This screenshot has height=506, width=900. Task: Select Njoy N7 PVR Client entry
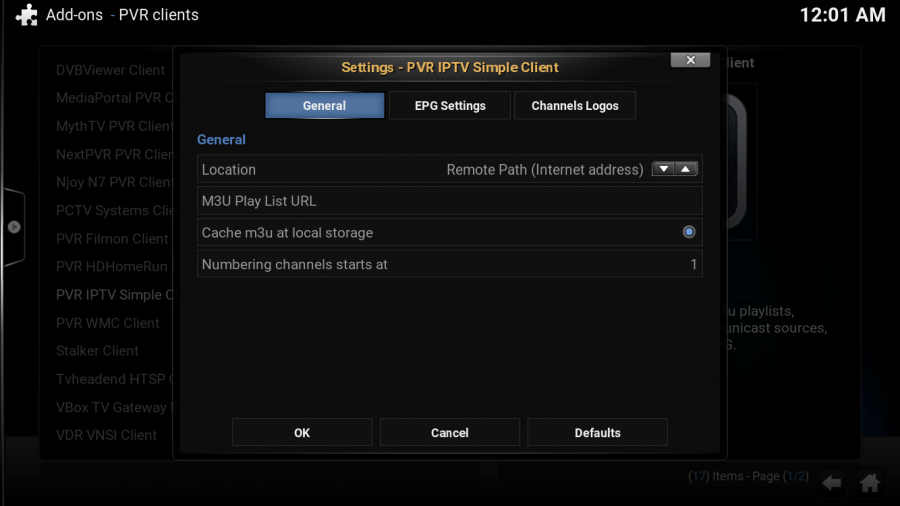click(114, 182)
